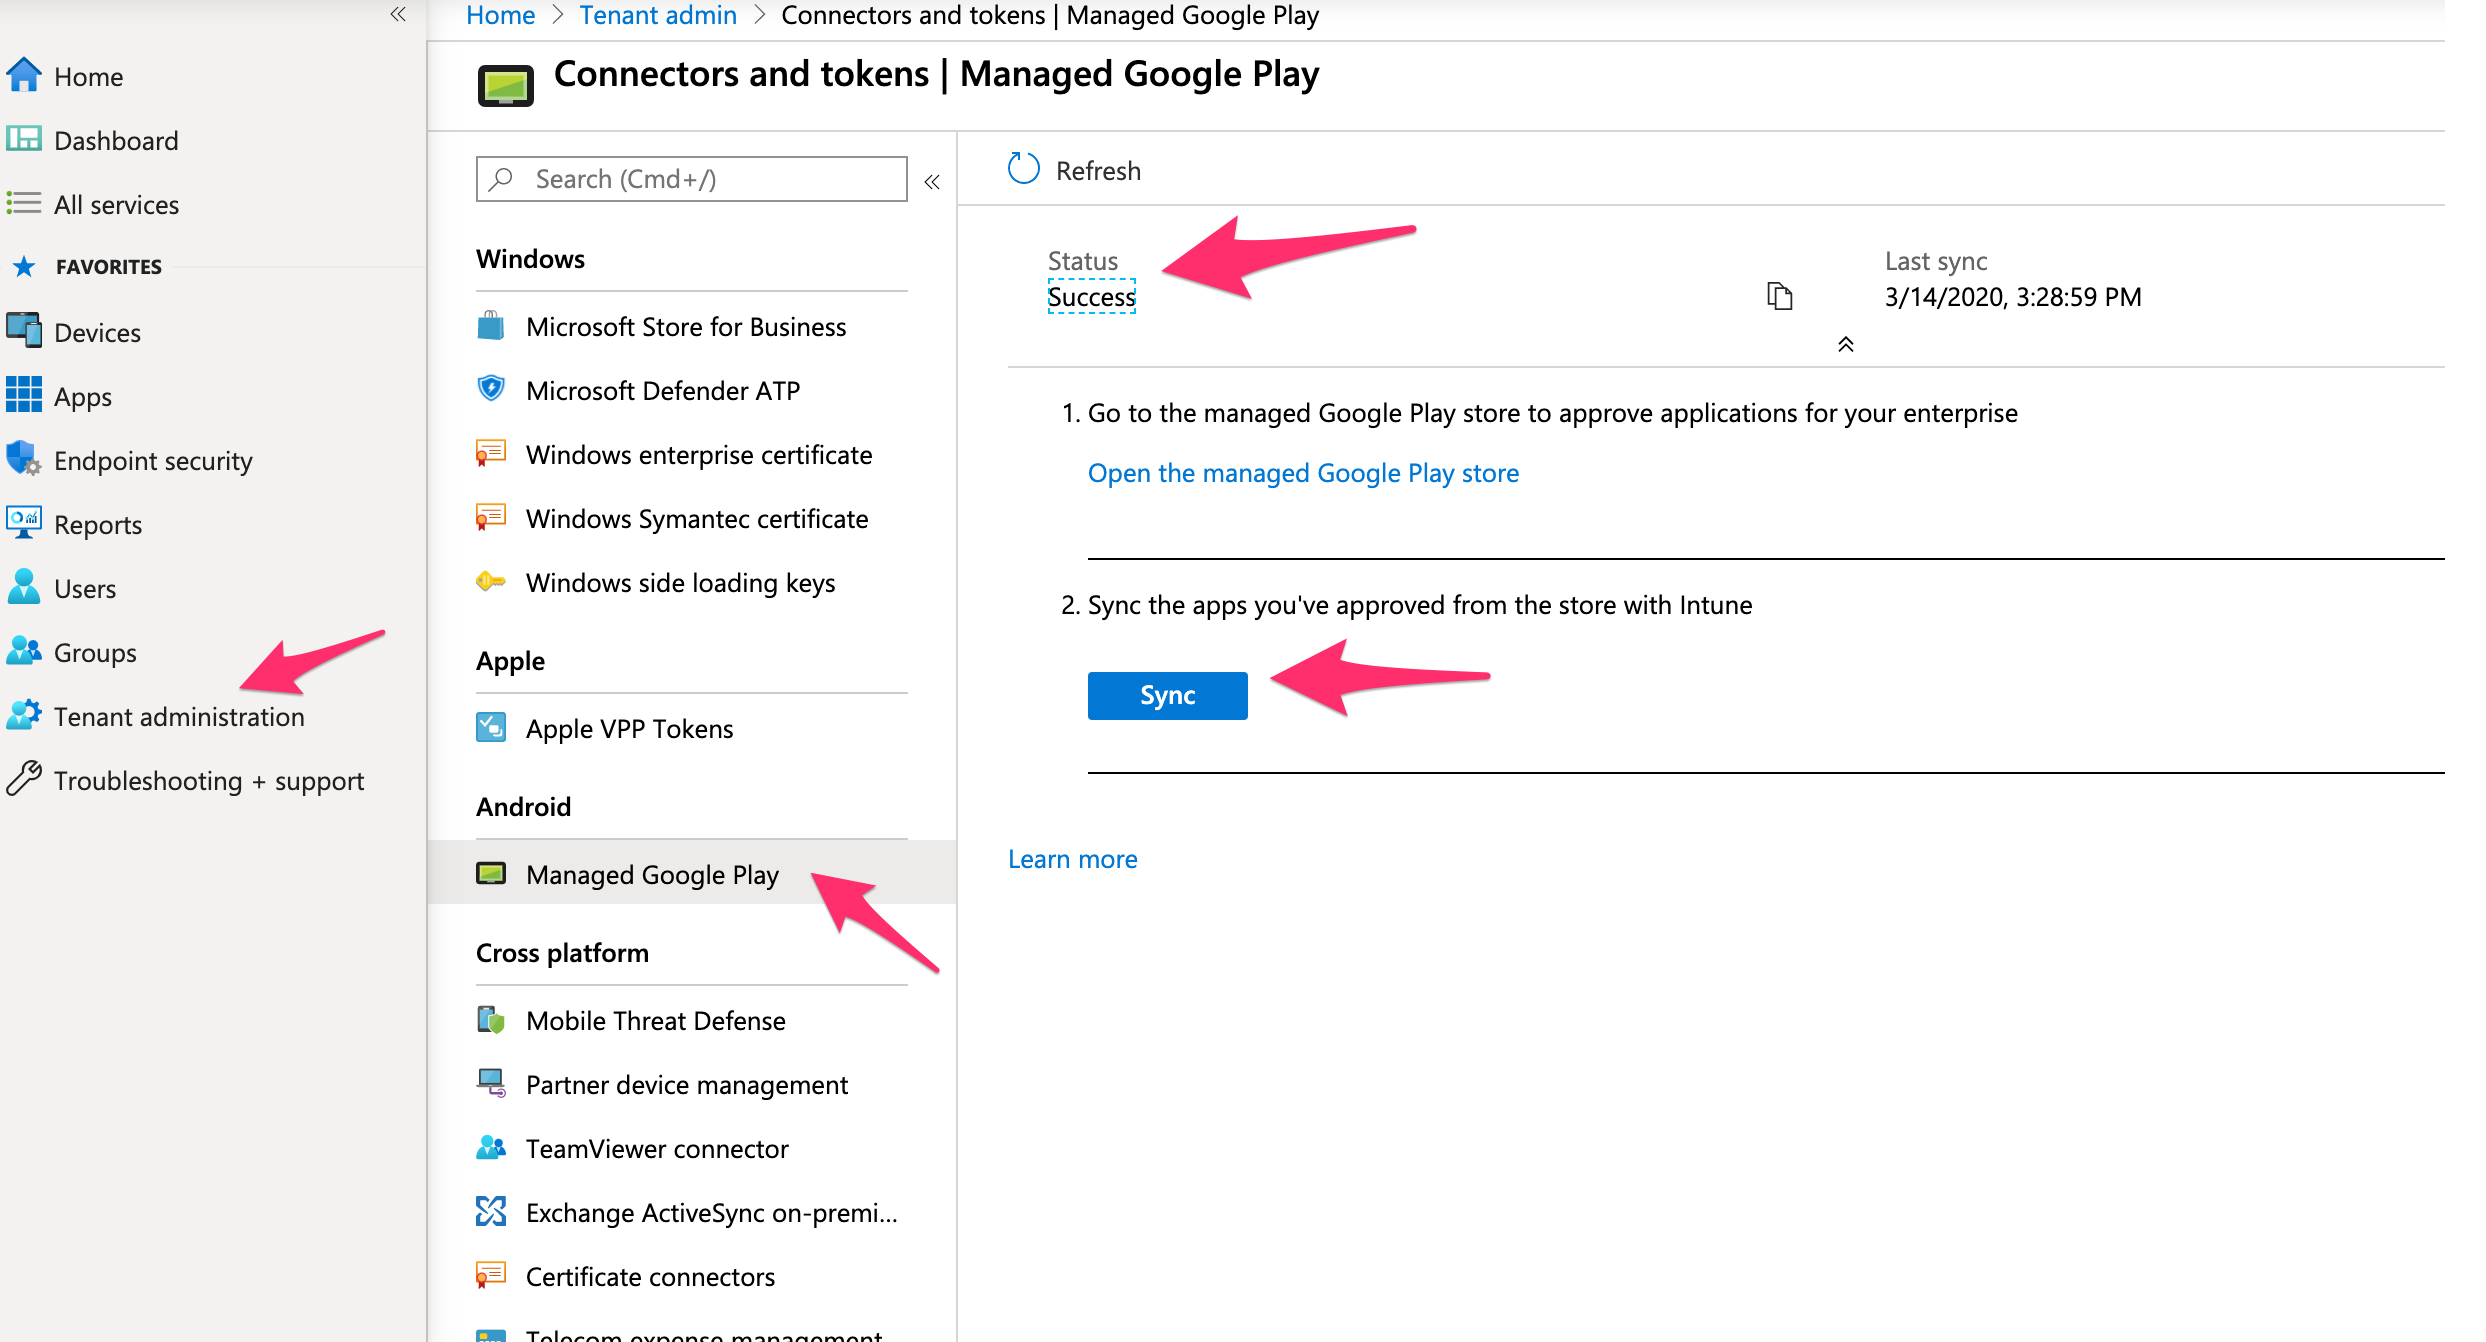Viewport: 2486px width, 1342px height.
Task: Refresh the Managed Google Play status
Action: pos(1075,169)
